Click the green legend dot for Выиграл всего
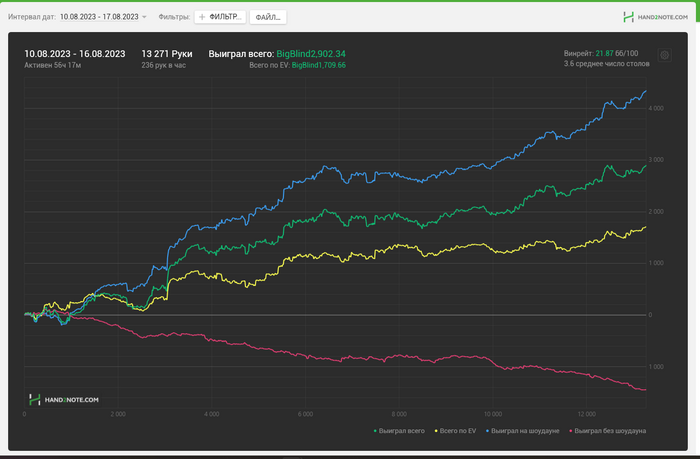Viewport: 700px width, 459px height. [x=375, y=431]
